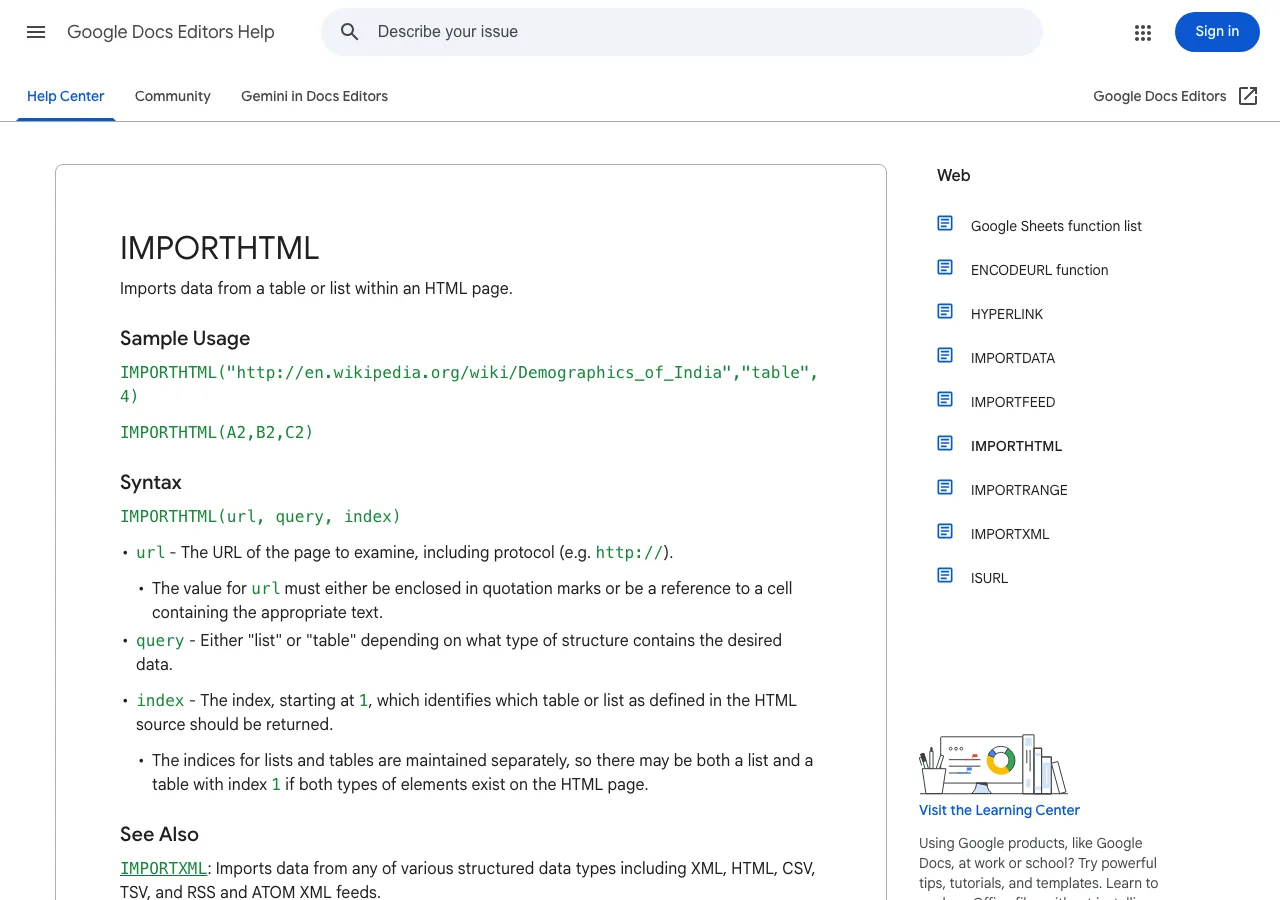Click the IMPORTHTML(url, query, index) syntax line
Image resolution: width=1280 pixels, height=900 pixels.
[260, 516]
